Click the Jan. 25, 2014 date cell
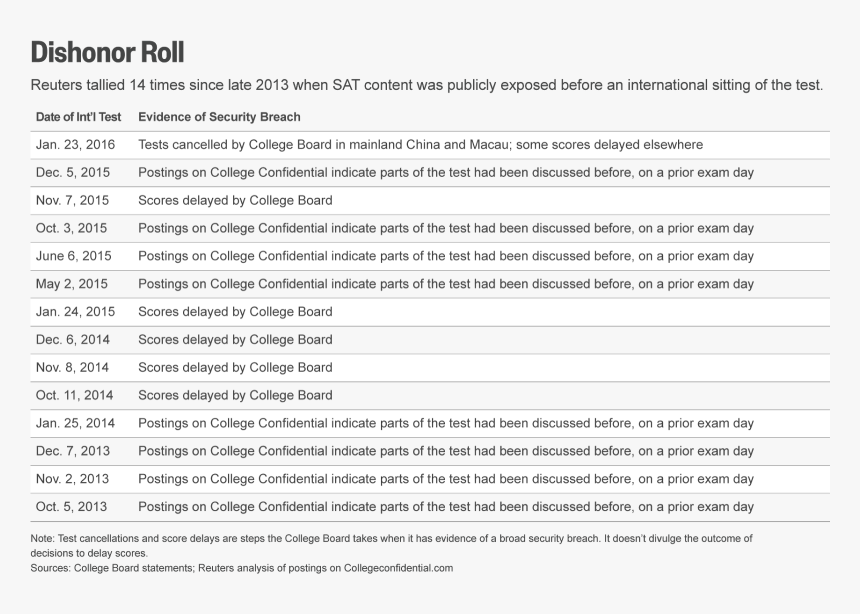This screenshot has height=614, width=860. pos(76,424)
